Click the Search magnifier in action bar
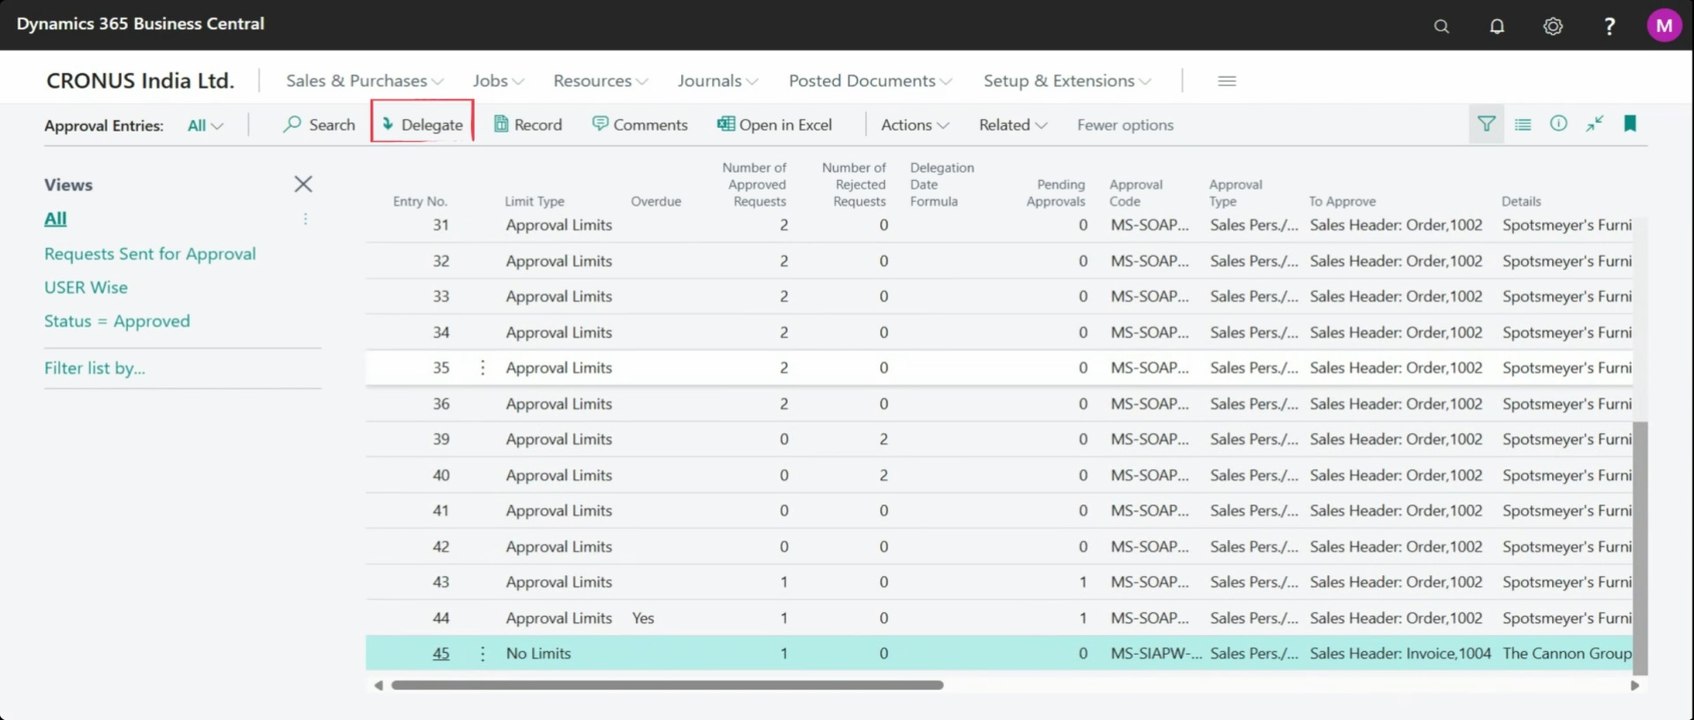This screenshot has height=720, width=1694. tap(292, 124)
